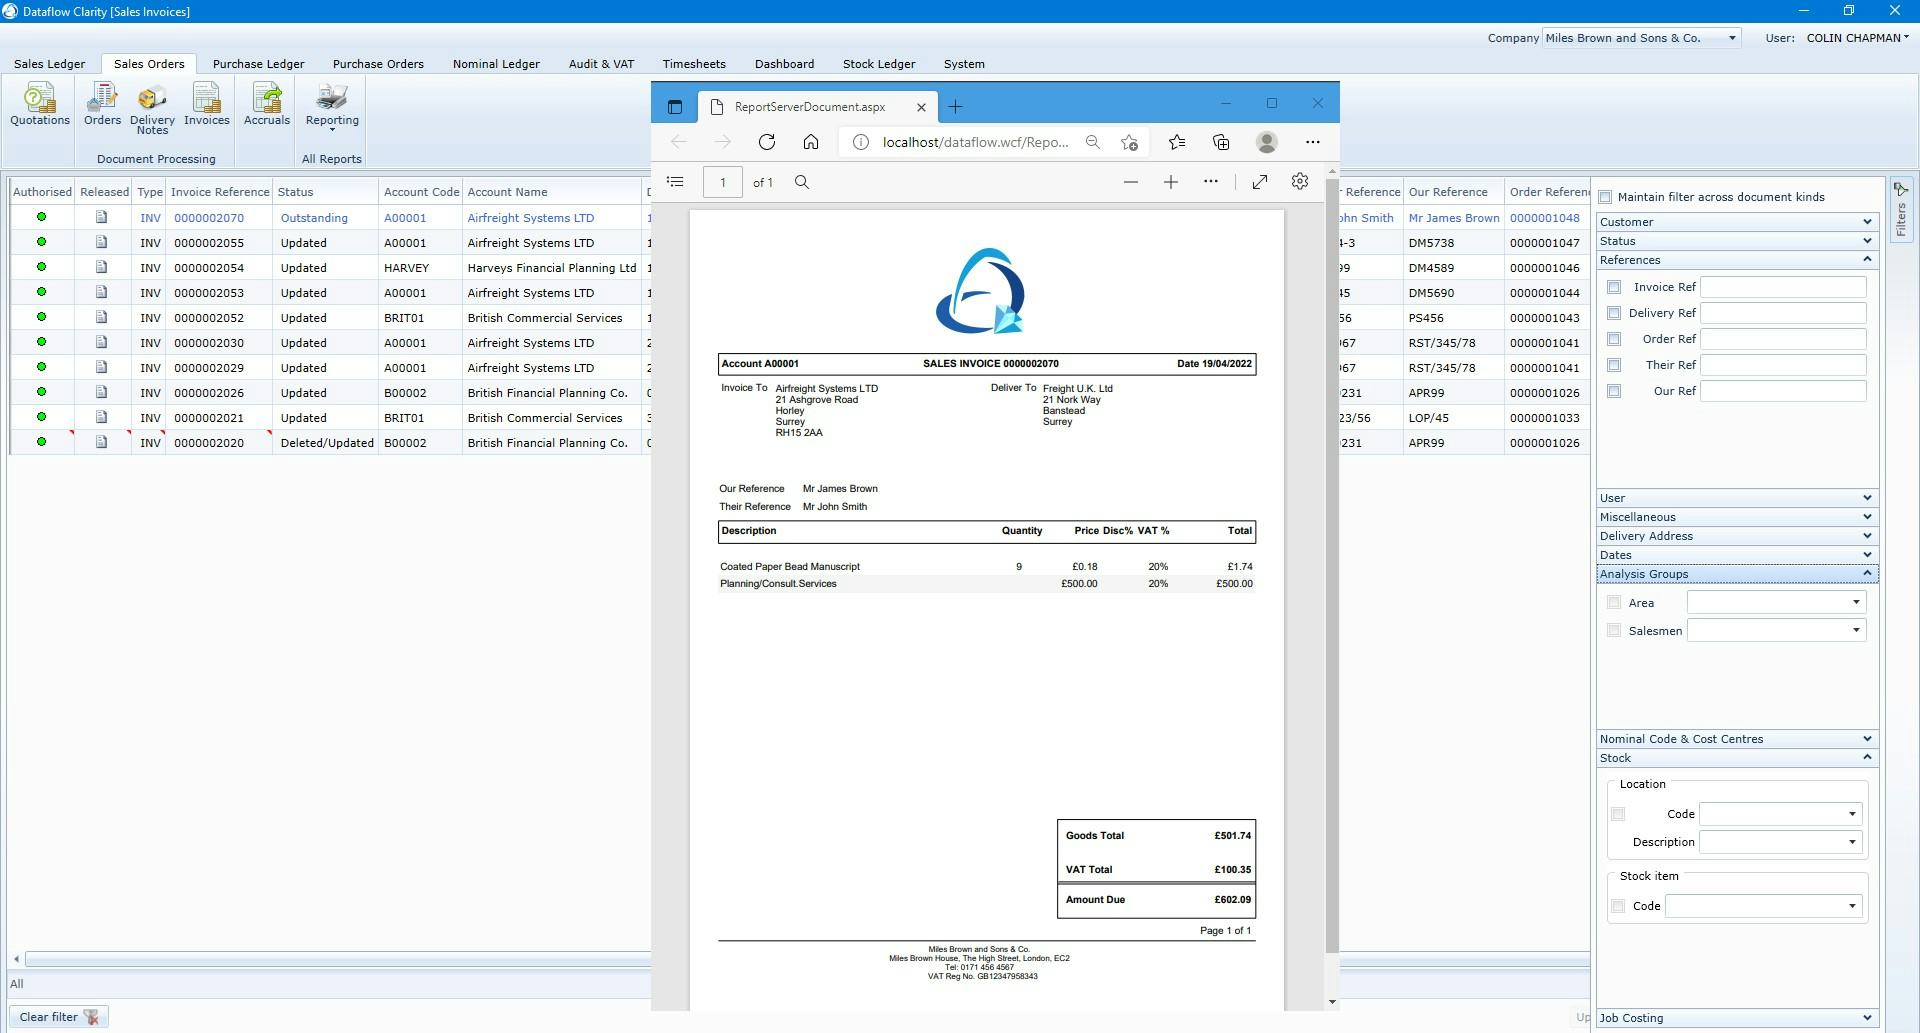1920x1033 pixels.
Task: Click the address bar zoom icon
Action: click(x=1093, y=142)
